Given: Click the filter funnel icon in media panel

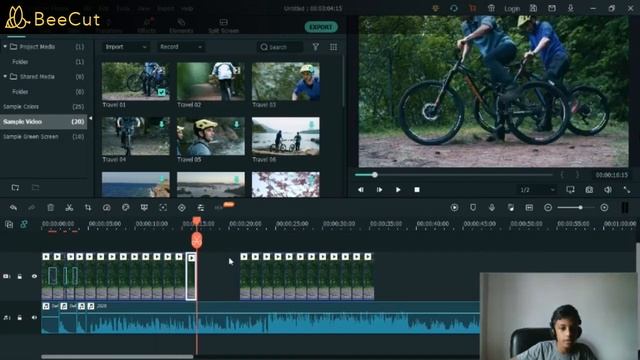Looking at the screenshot, I should [316, 47].
